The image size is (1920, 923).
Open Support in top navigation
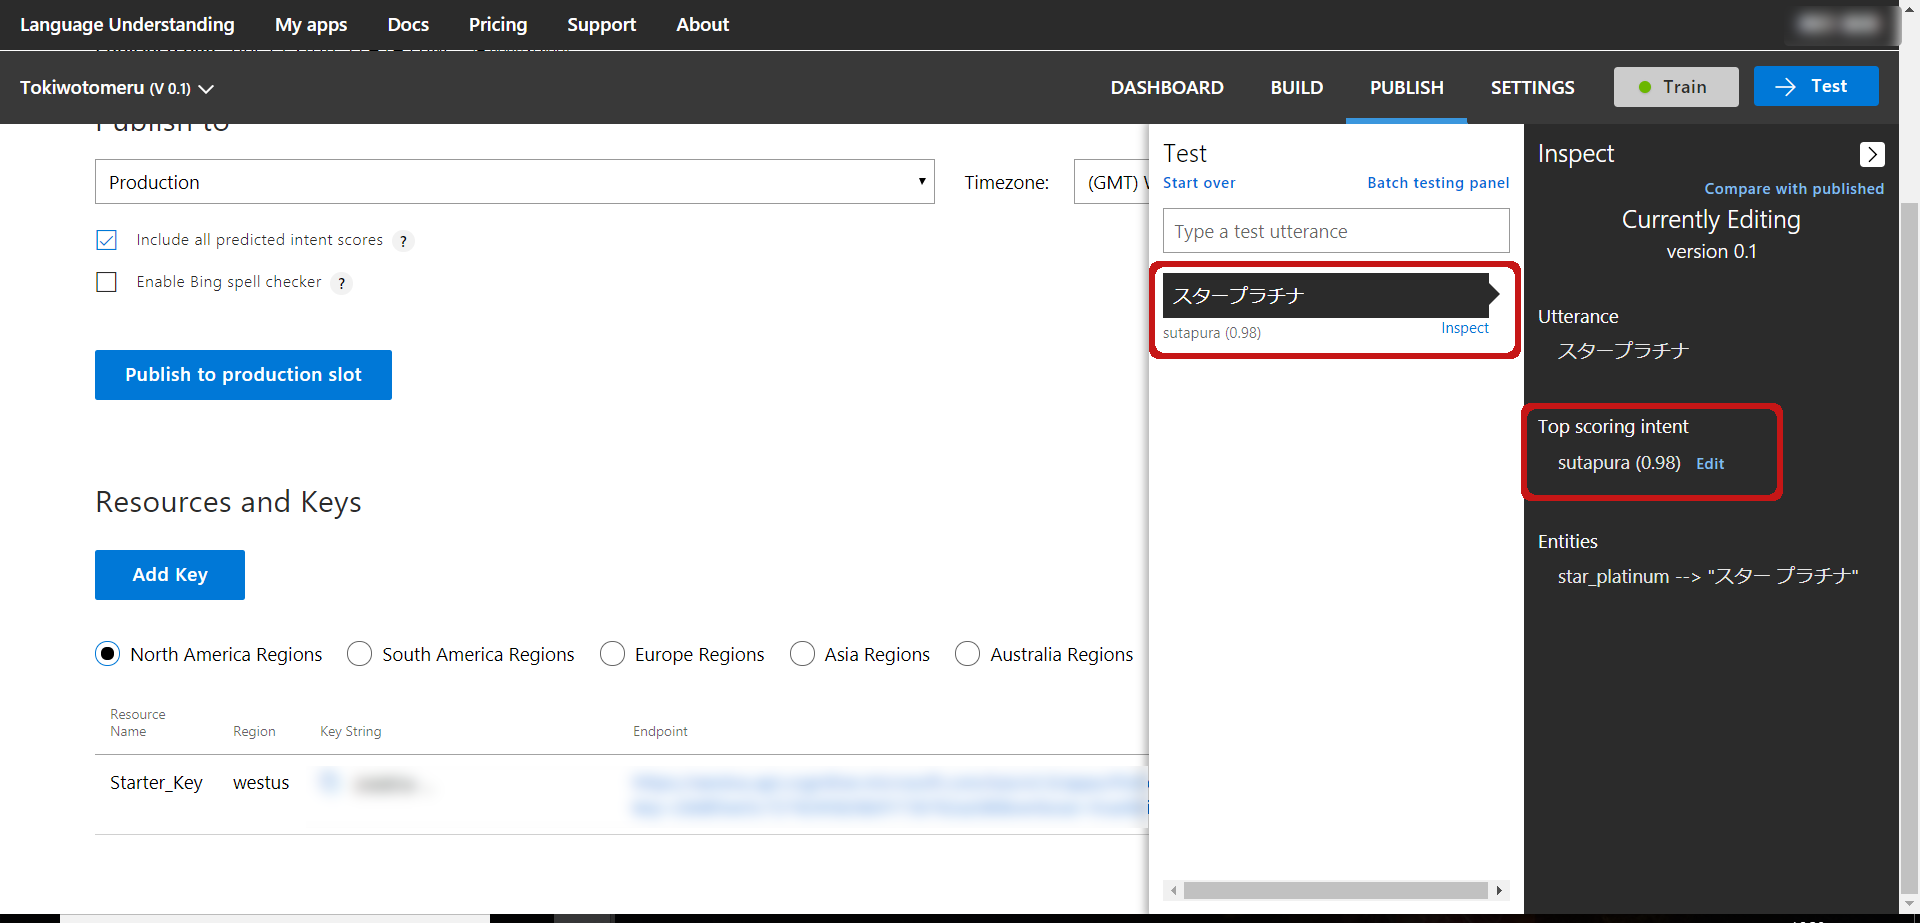pyautogui.click(x=601, y=25)
